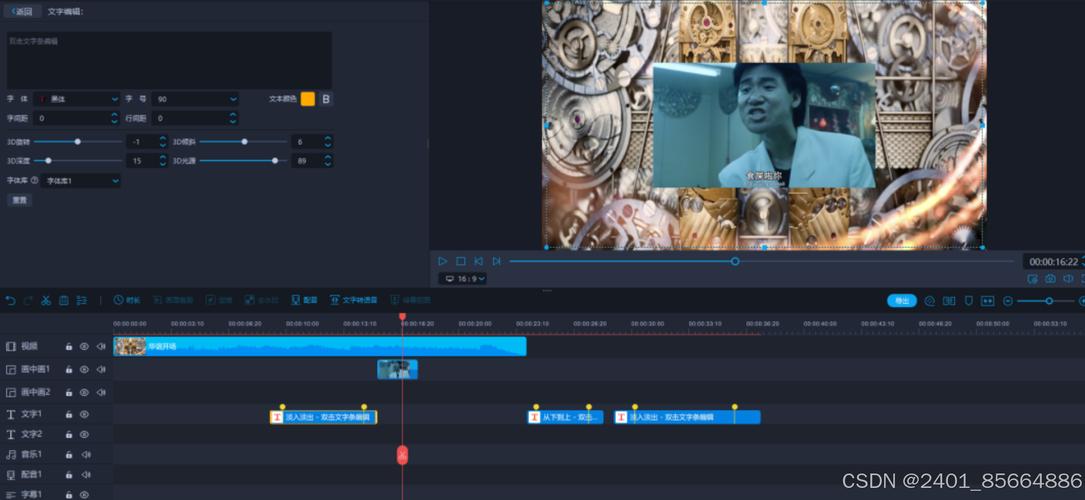This screenshot has height=500, width=1085.
Task: Select the scissors cut tool in toolbar
Action: 46,300
